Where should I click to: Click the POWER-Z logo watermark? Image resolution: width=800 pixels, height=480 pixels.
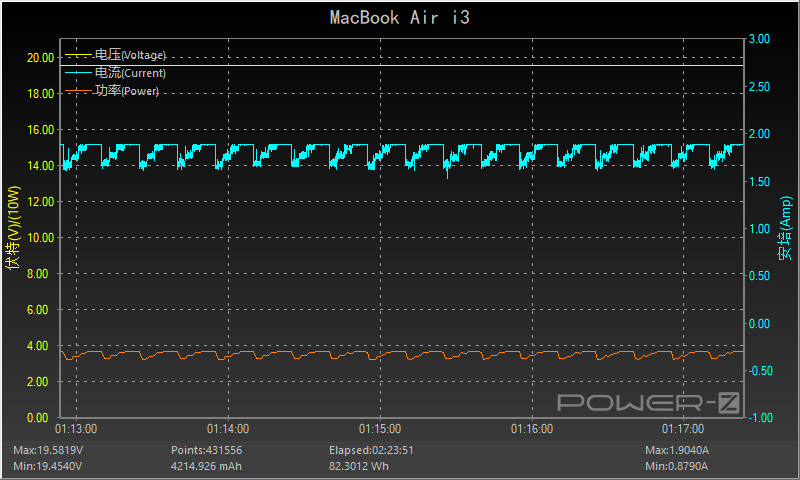(647, 402)
